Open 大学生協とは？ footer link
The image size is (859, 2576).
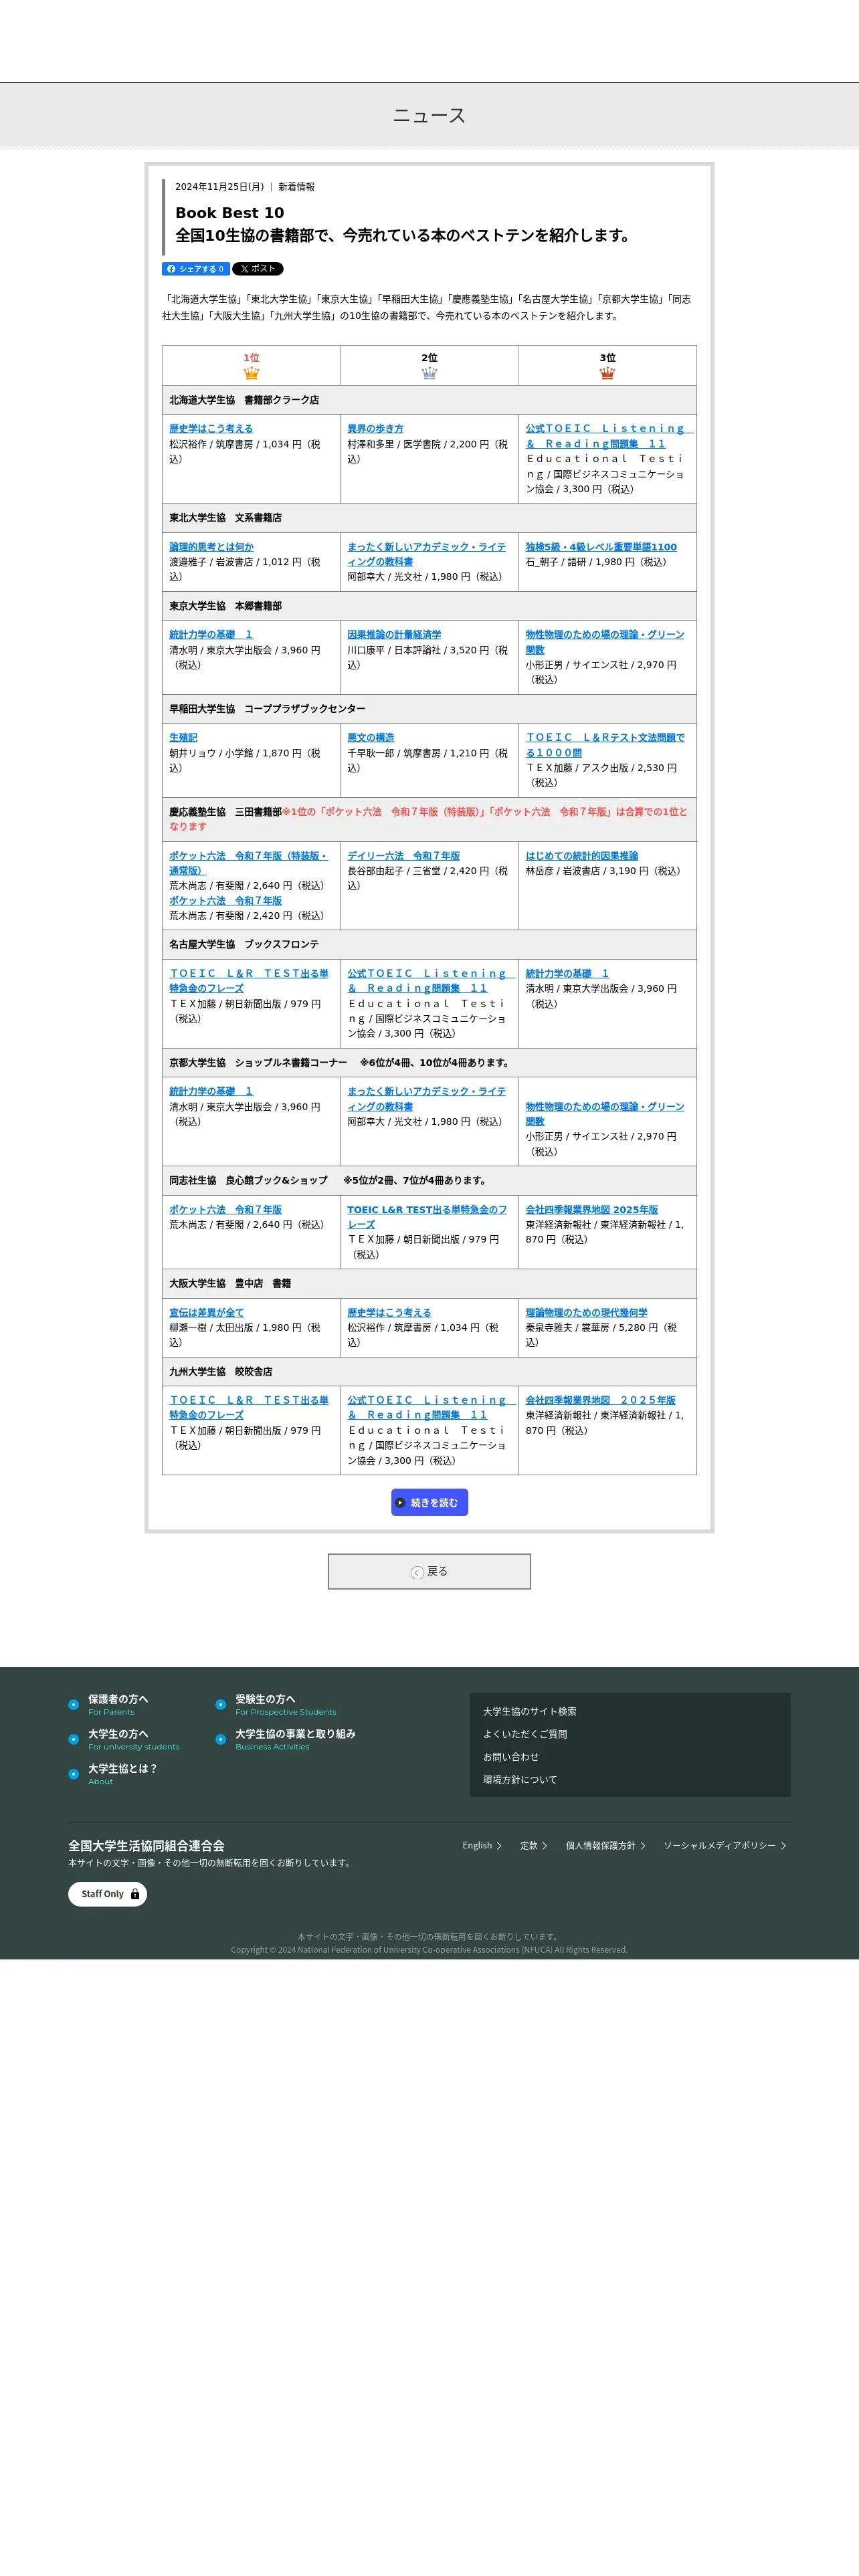pos(122,1769)
